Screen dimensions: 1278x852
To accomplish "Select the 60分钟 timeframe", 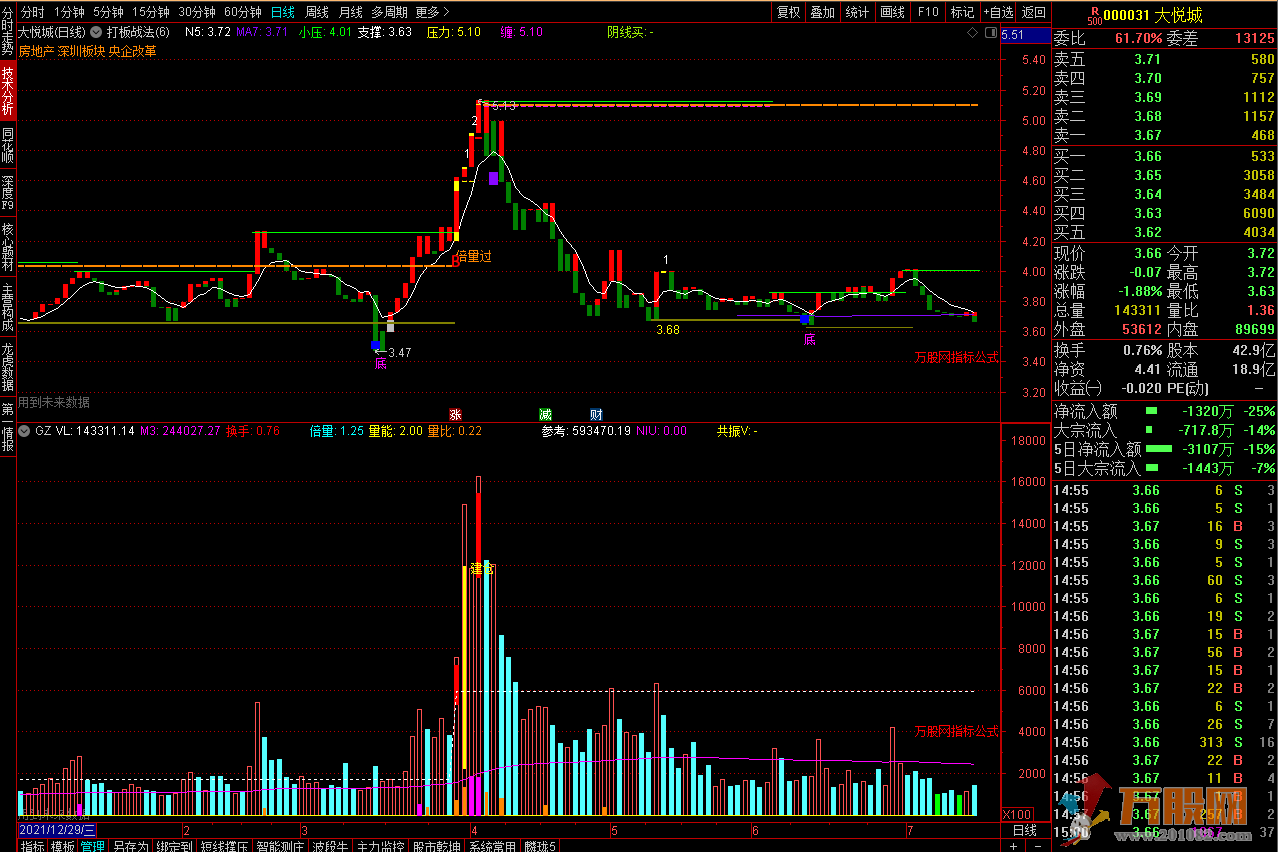I will (243, 12).
